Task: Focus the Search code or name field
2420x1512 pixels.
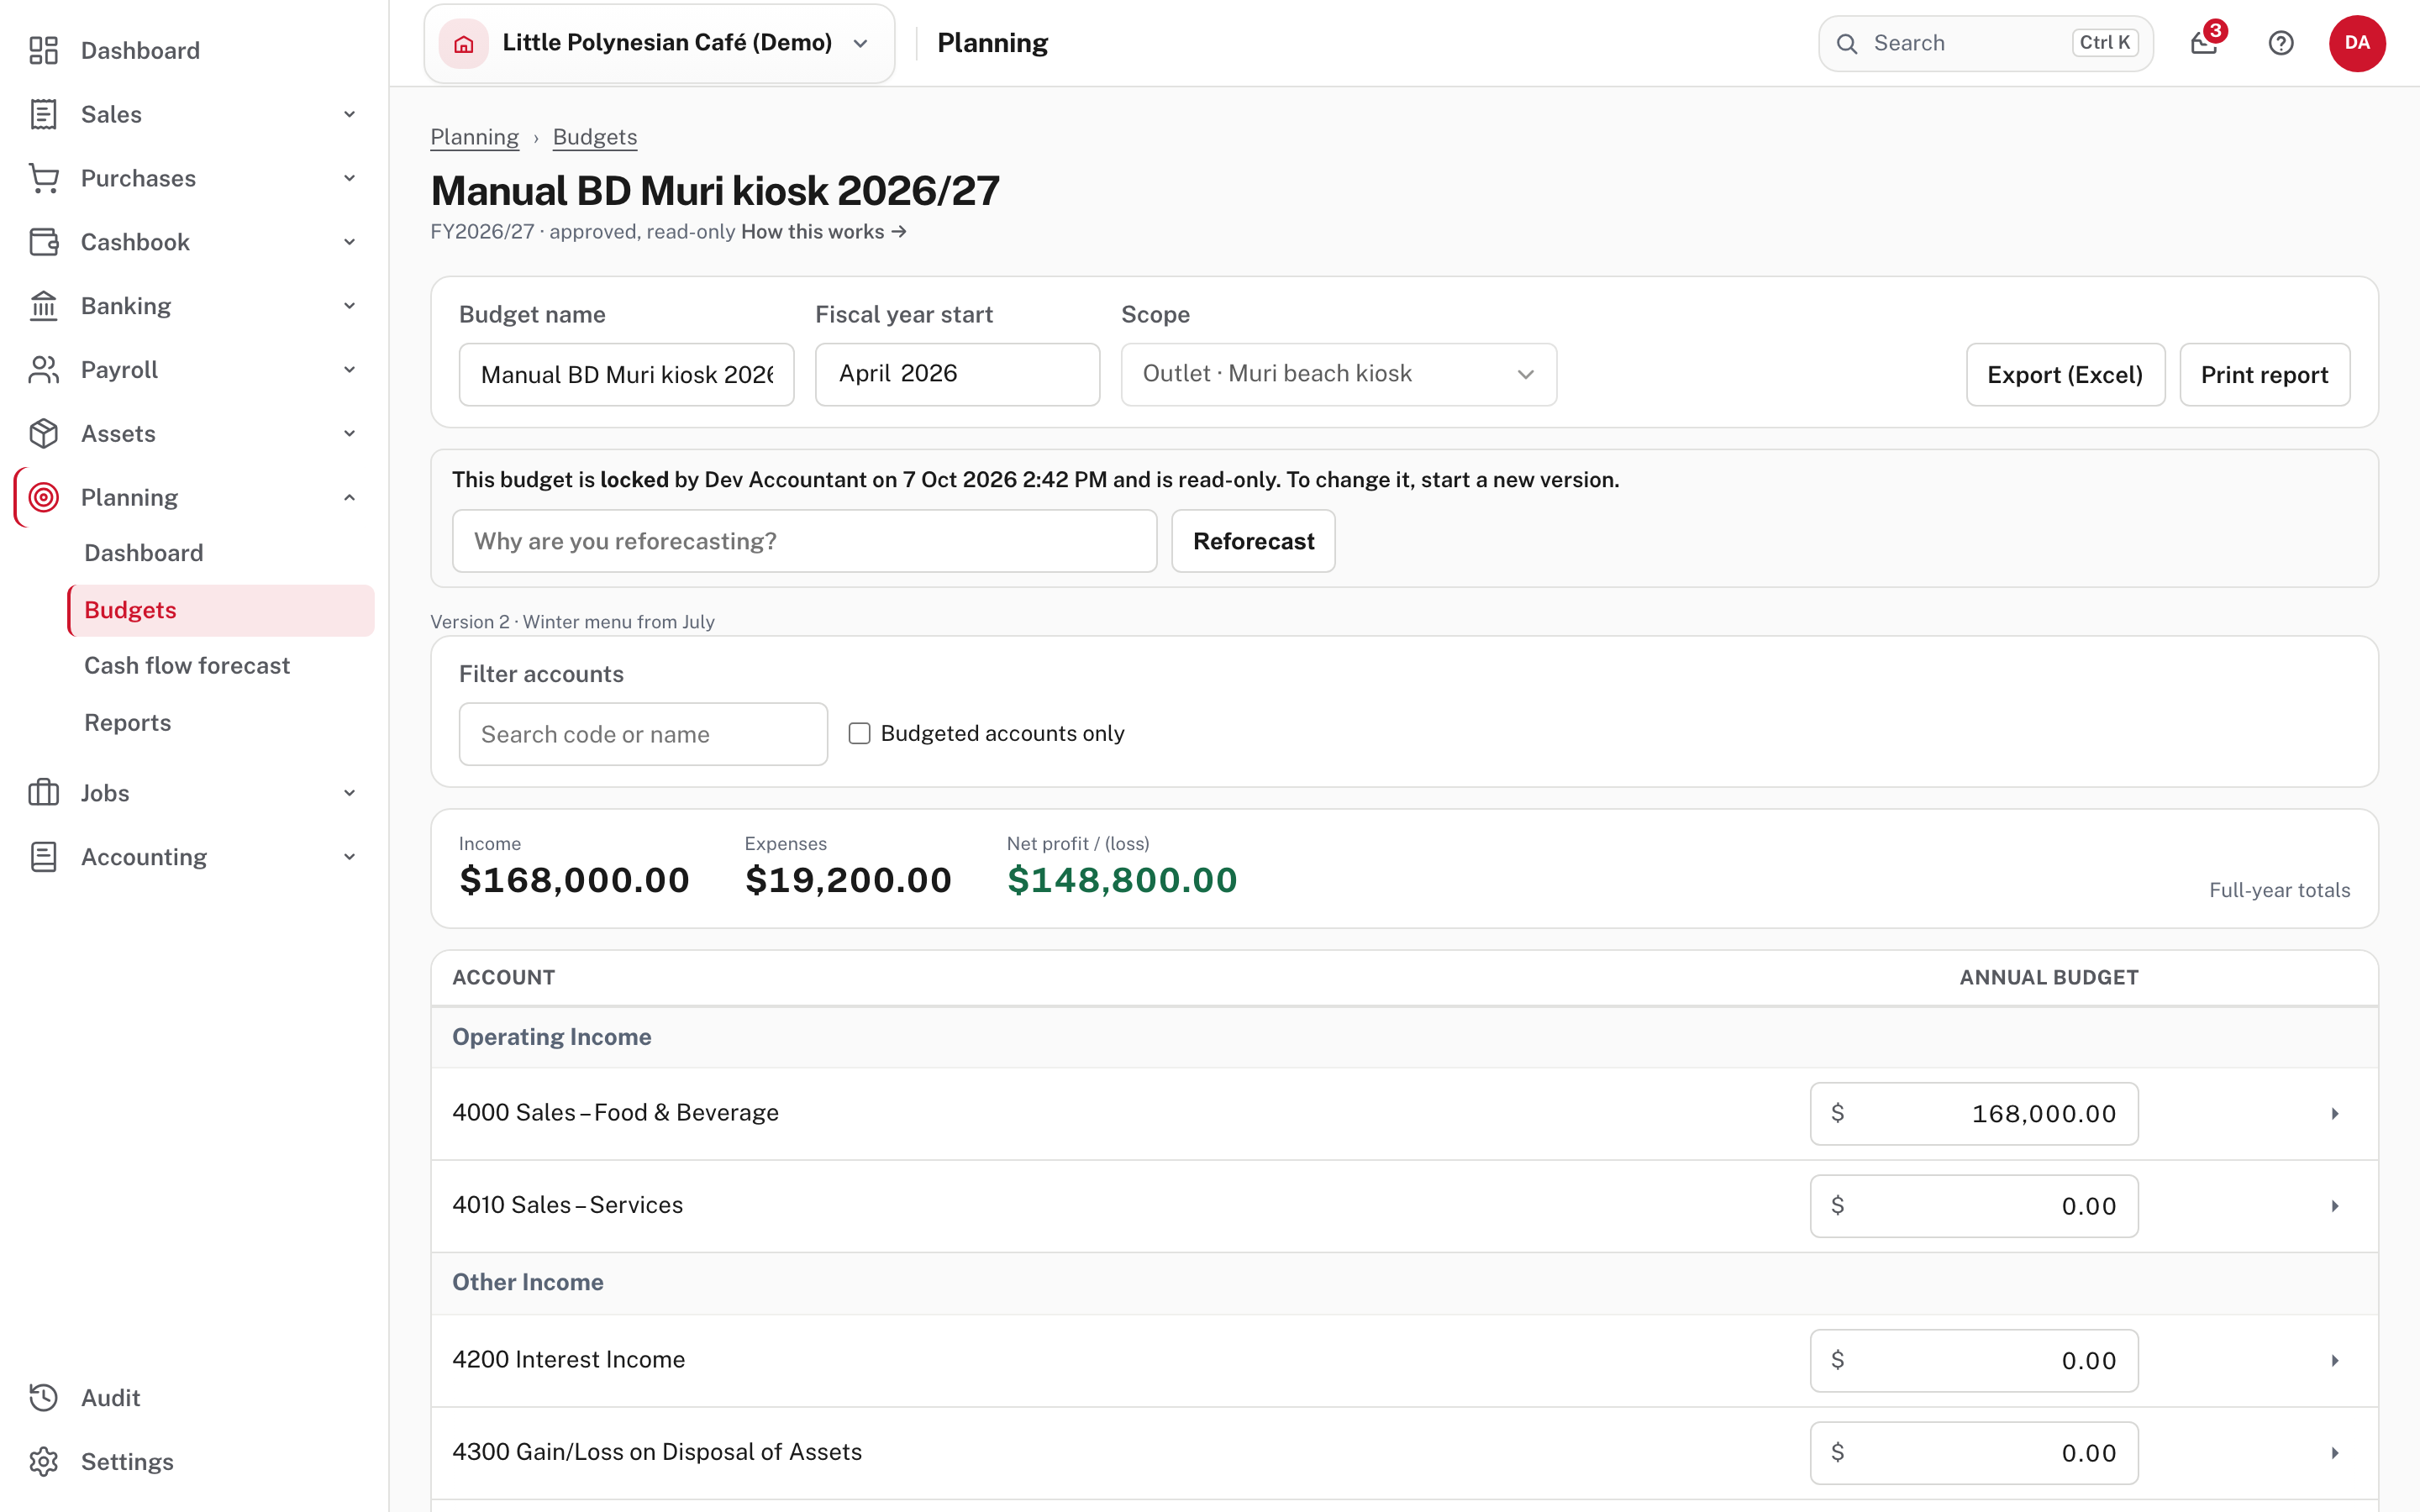Action: [x=643, y=734]
